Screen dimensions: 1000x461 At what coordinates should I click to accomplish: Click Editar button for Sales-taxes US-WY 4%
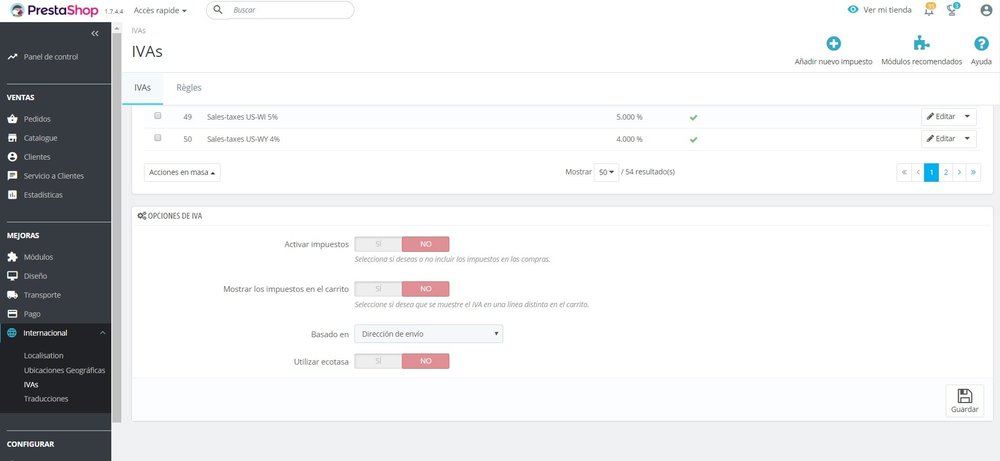(x=941, y=138)
